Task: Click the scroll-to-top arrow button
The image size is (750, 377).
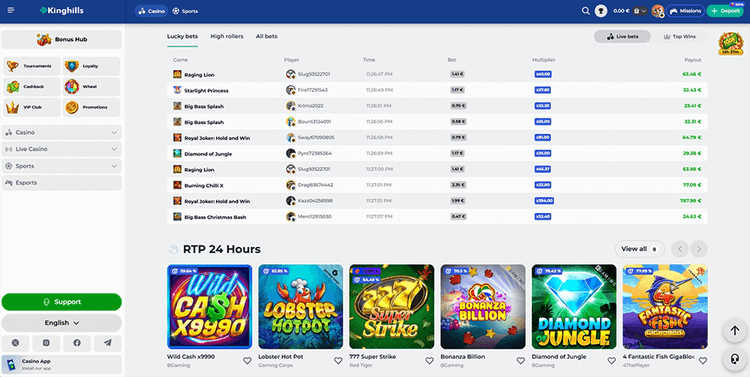Action: pos(735,331)
